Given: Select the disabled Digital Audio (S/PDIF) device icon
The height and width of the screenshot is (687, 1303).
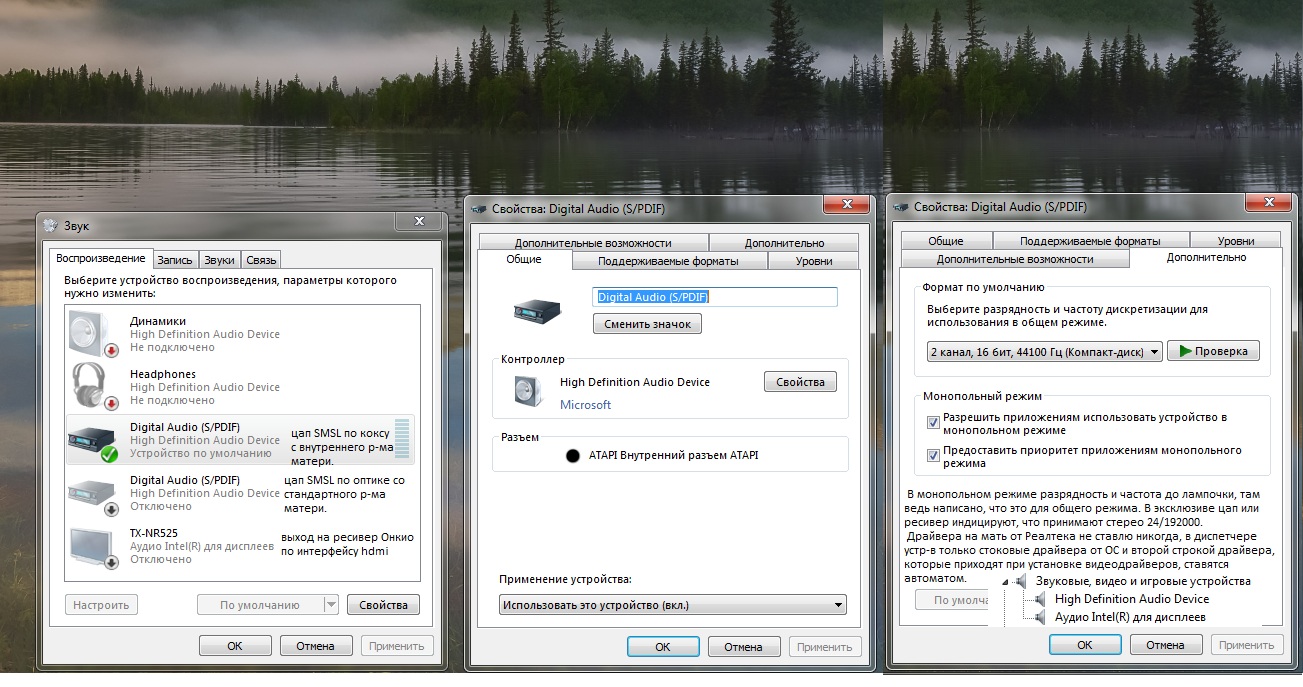Looking at the screenshot, I should (x=94, y=494).
